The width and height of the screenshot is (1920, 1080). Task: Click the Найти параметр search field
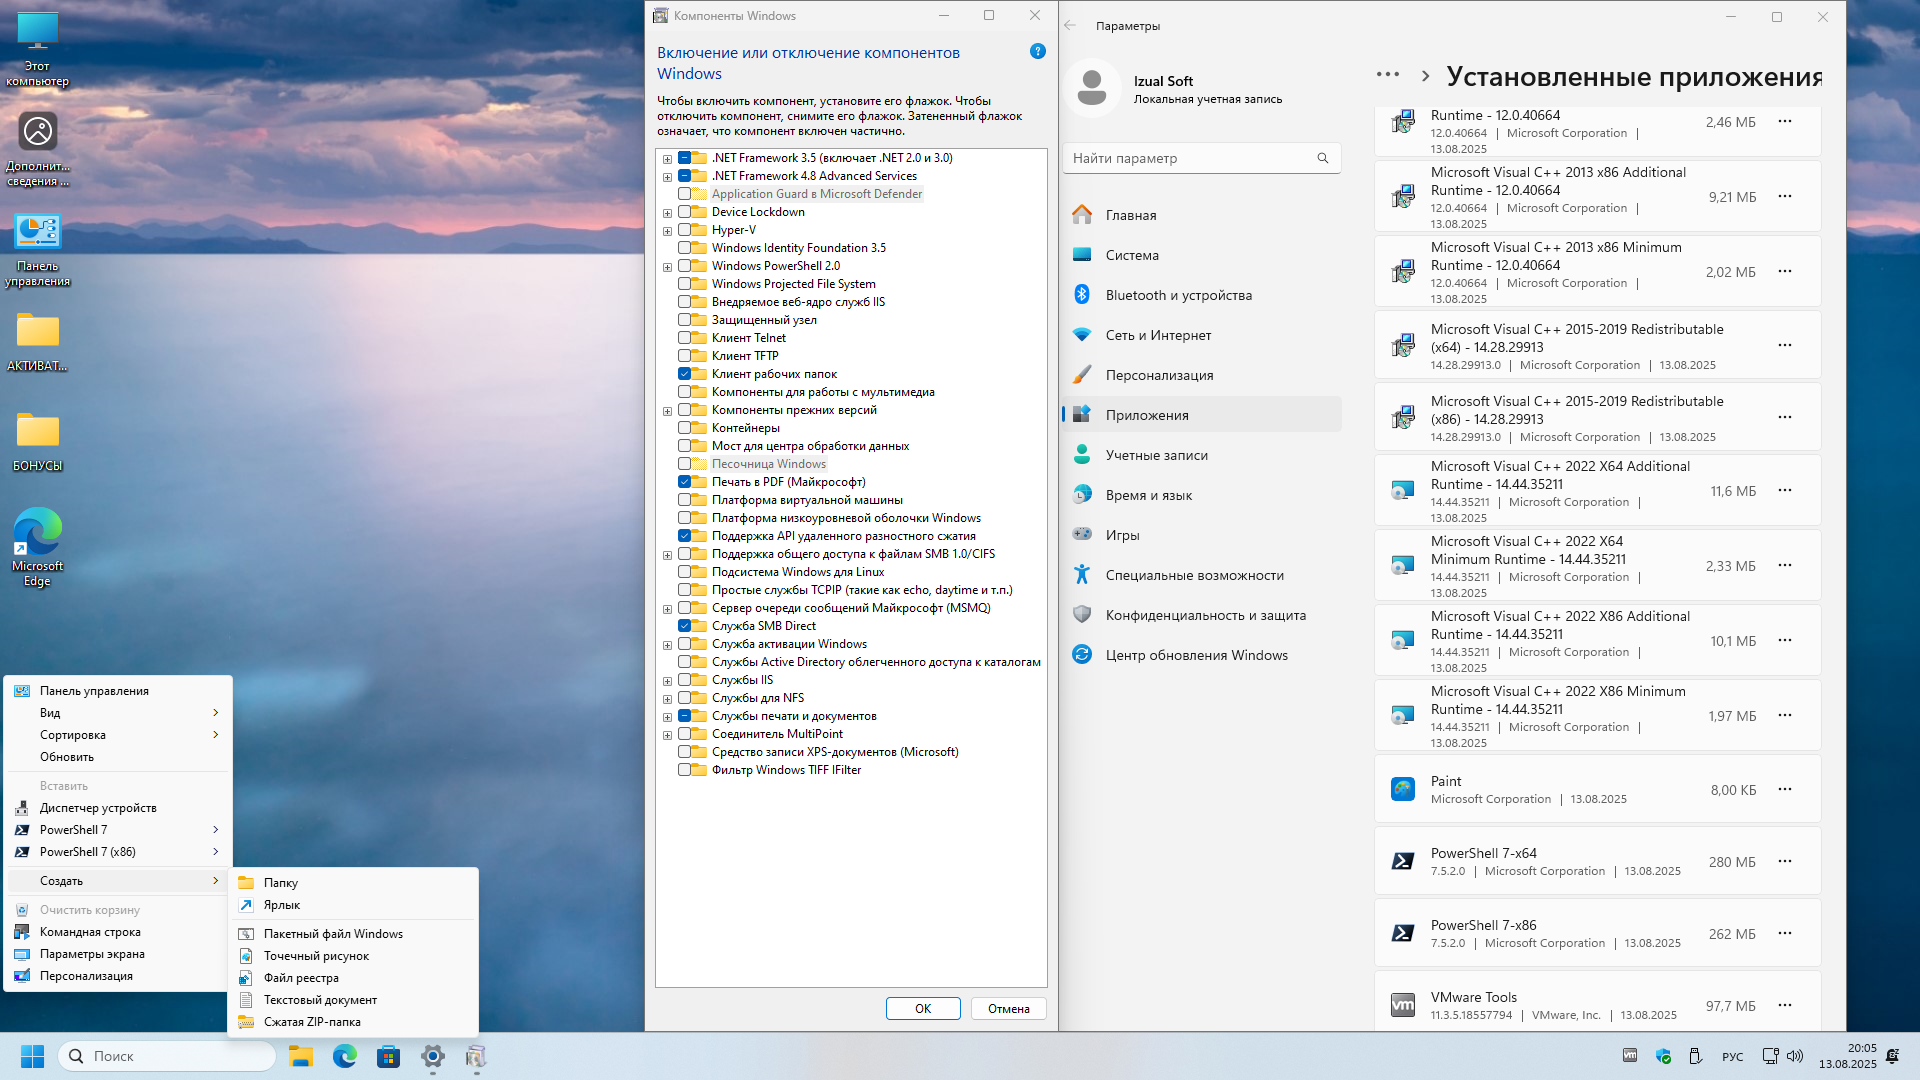1201,158
